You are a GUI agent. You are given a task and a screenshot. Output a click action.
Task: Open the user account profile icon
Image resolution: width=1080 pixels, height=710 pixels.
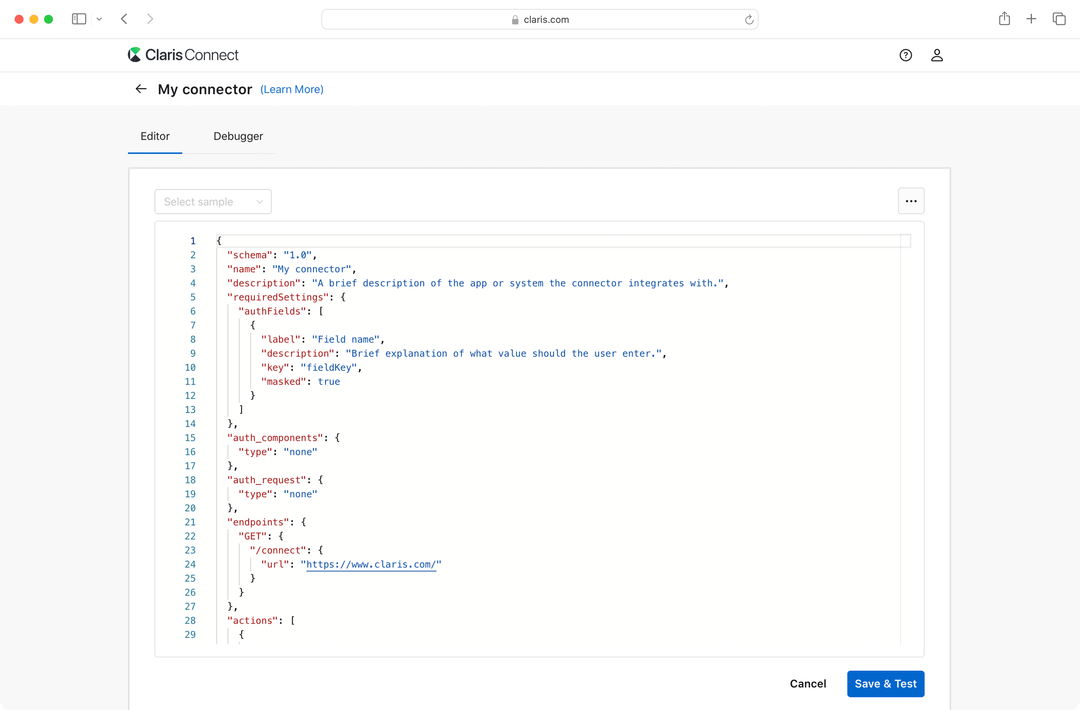point(937,55)
